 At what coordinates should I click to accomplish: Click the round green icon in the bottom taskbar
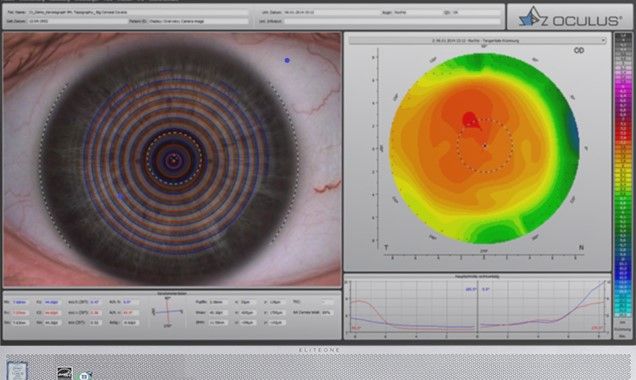click(84, 376)
